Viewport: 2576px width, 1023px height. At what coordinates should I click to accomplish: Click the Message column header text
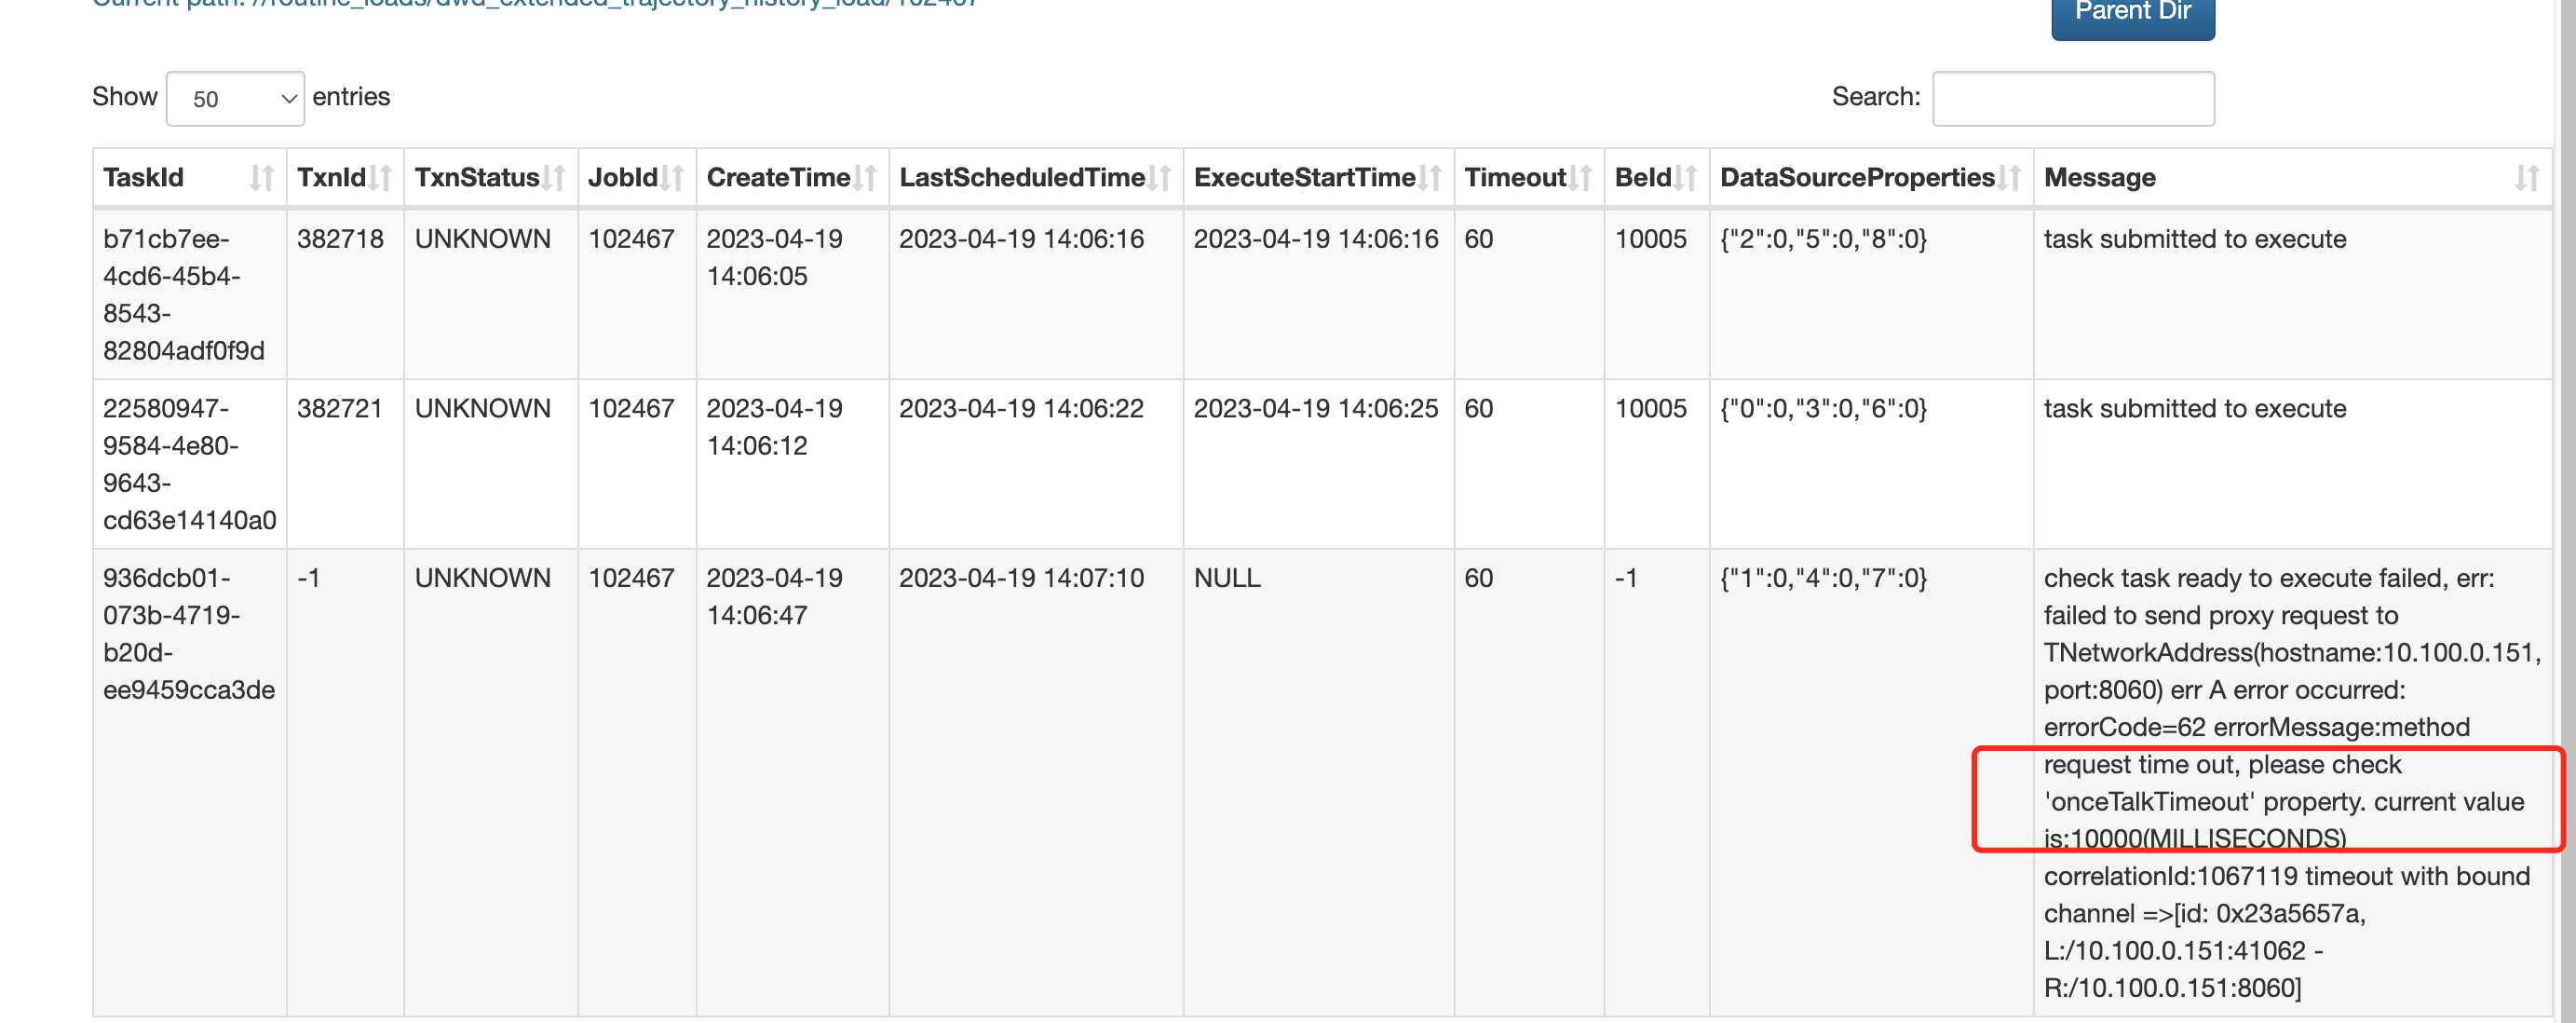[2099, 178]
